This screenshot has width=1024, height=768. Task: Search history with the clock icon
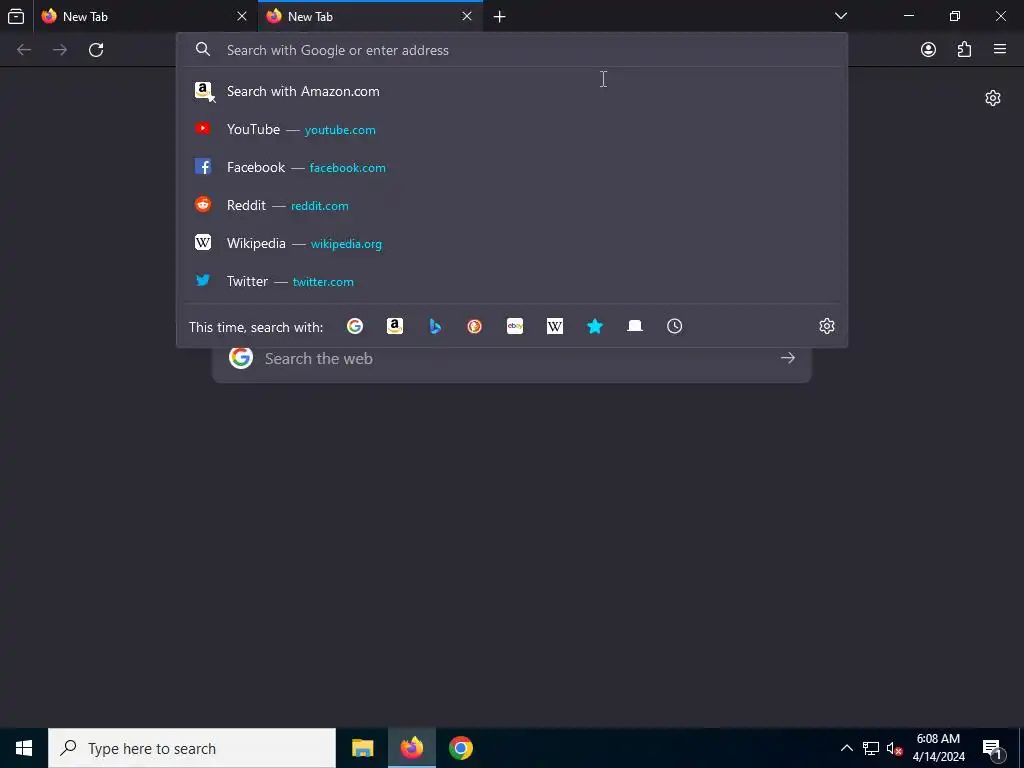(675, 326)
